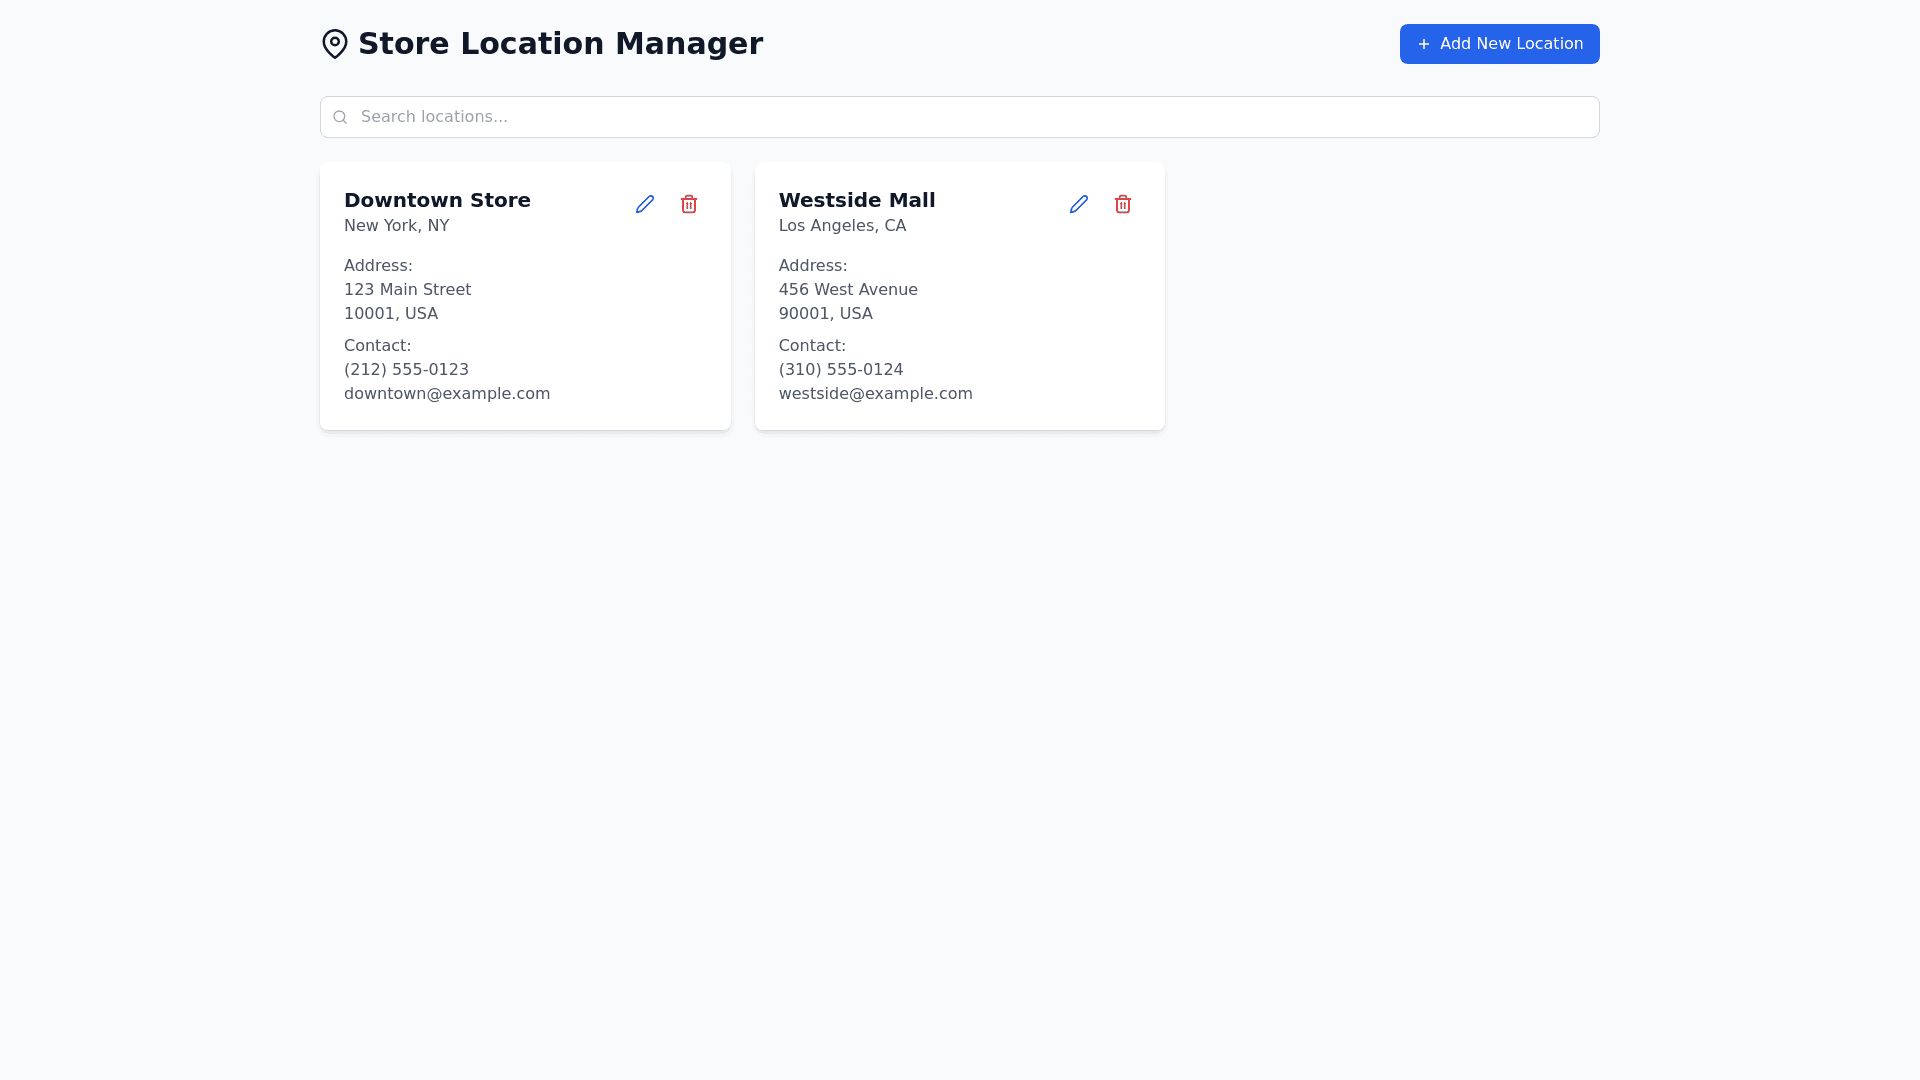Click the search magnifier icon
Viewport: 1920px width, 1080px height.
pyautogui.click(x=340, y=117)
